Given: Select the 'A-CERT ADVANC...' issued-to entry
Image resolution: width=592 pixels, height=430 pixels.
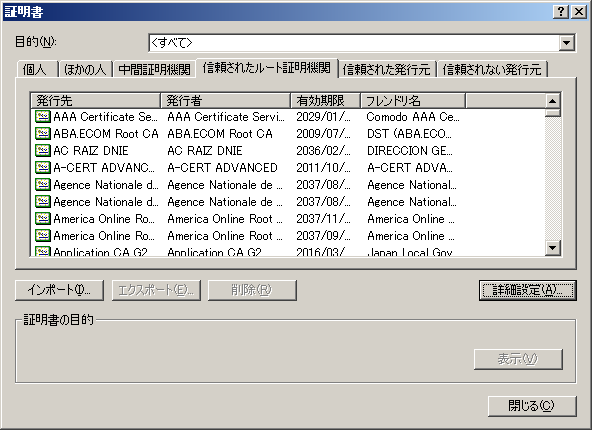Looking at the screenshot, I should click(x=104, y=168).
